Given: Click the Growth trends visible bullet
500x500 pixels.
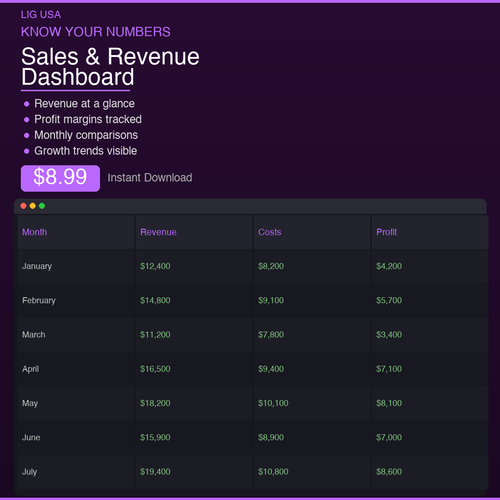Looking at the screenshot, I should pos(86,151).
